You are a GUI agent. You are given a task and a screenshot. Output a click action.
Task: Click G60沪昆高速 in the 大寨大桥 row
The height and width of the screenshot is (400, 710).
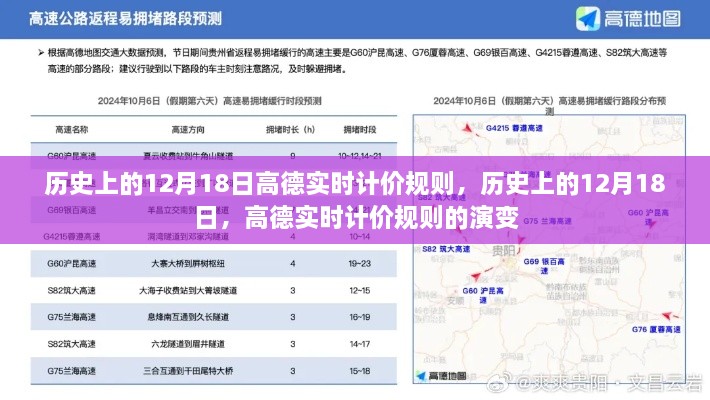(x=72, y=263)
